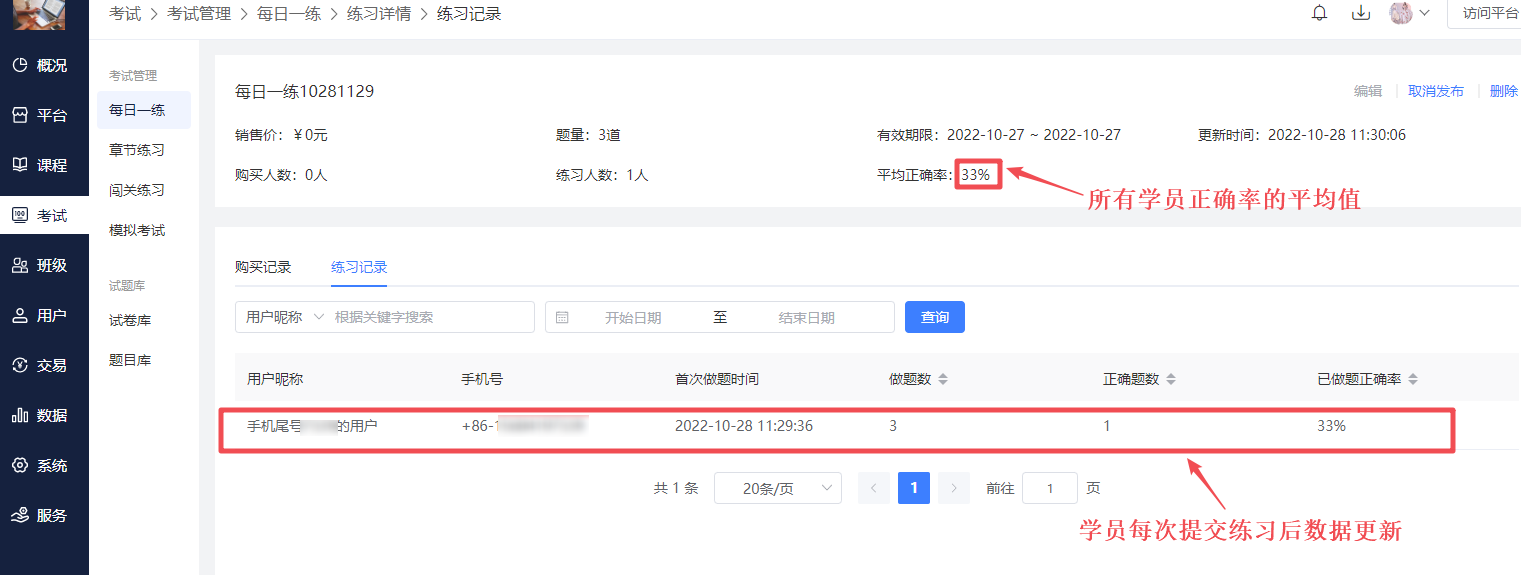Click the download icon in header

(x=1360, y=13)
